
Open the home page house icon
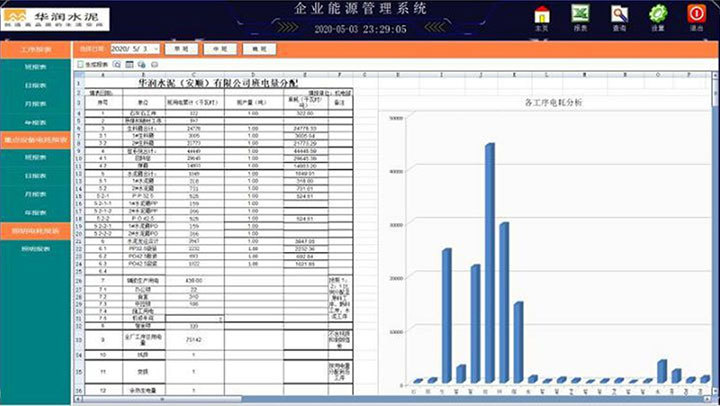pyautogui.click(x=542, y=15)
